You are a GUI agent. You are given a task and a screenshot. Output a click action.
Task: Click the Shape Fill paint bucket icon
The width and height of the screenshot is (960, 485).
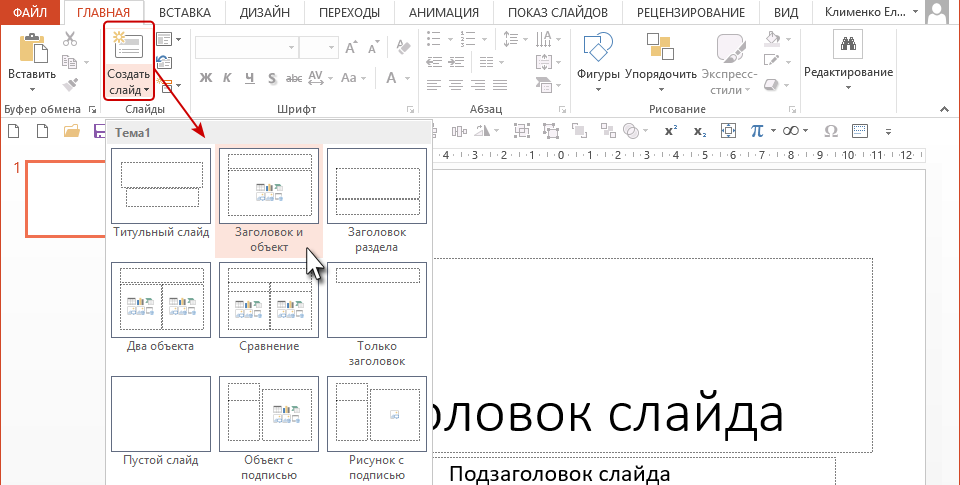point(772,39)
